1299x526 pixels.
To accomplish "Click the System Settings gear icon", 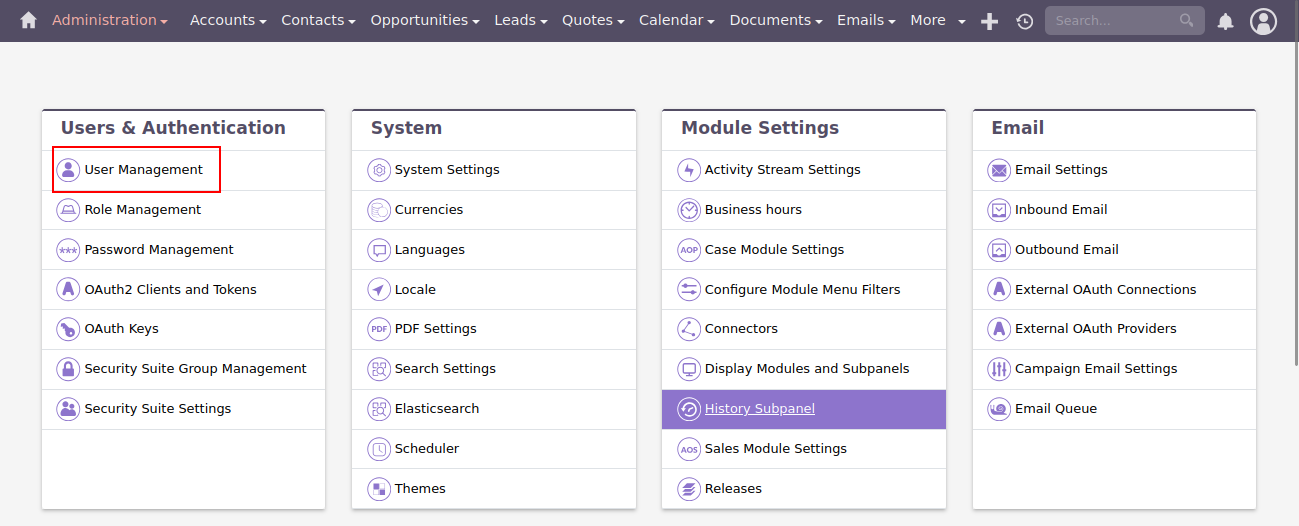I will click(379, 170).
